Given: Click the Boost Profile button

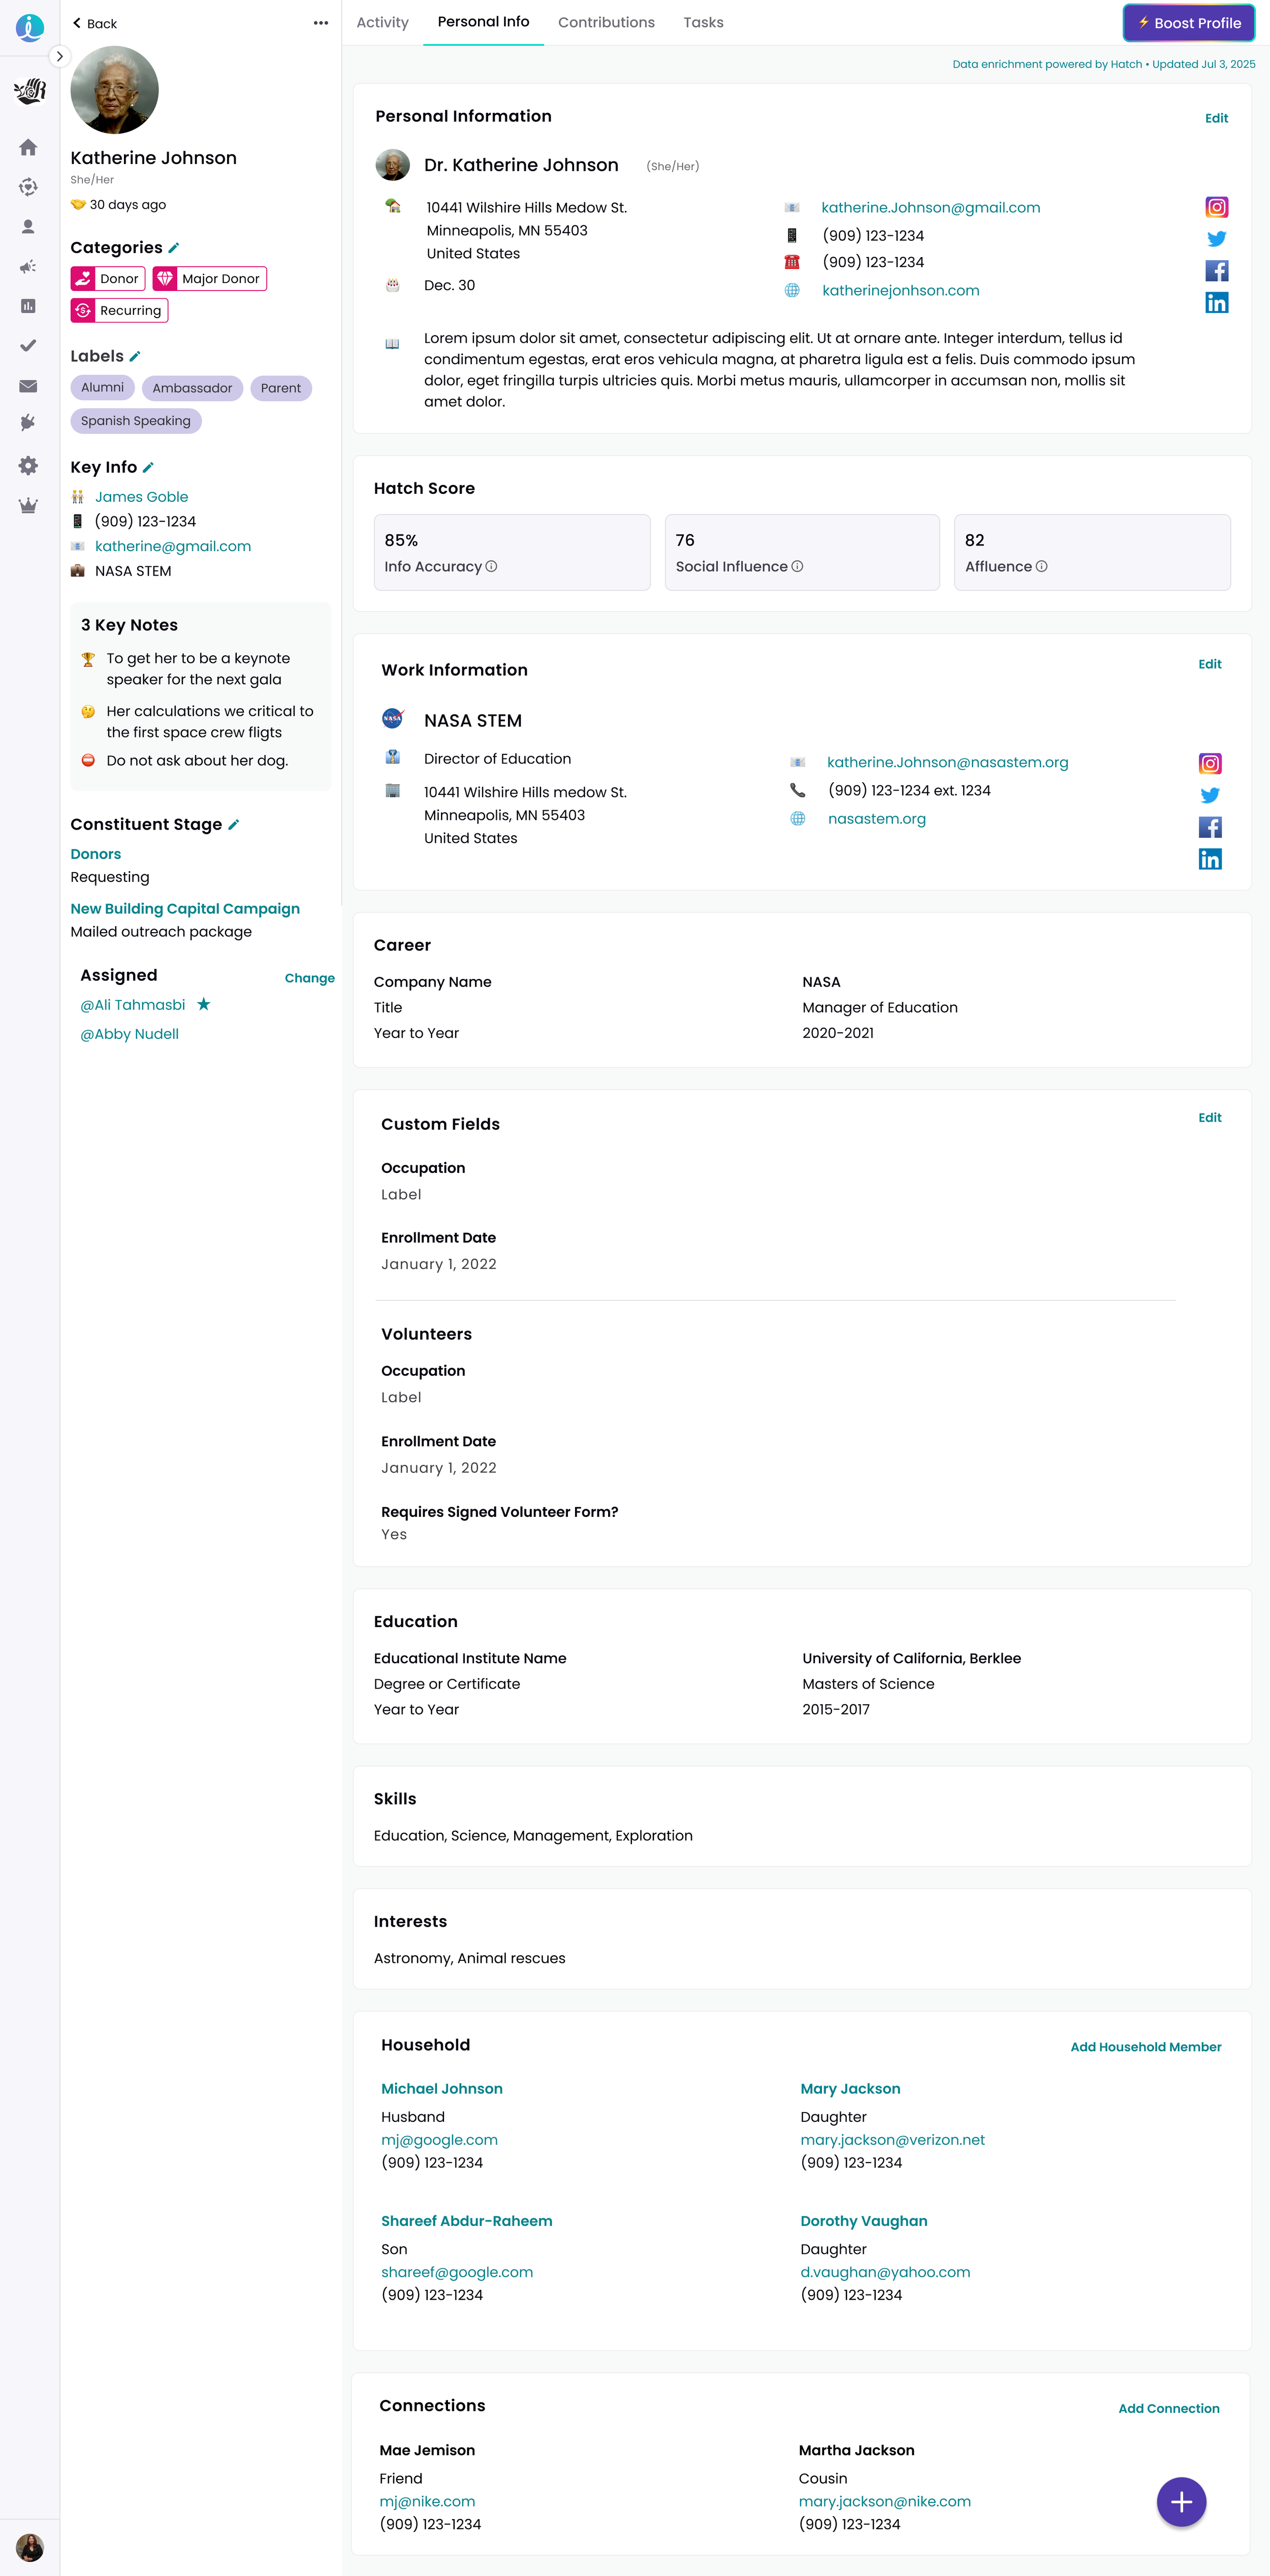Looking at the screenshot, I should 1188,23.
